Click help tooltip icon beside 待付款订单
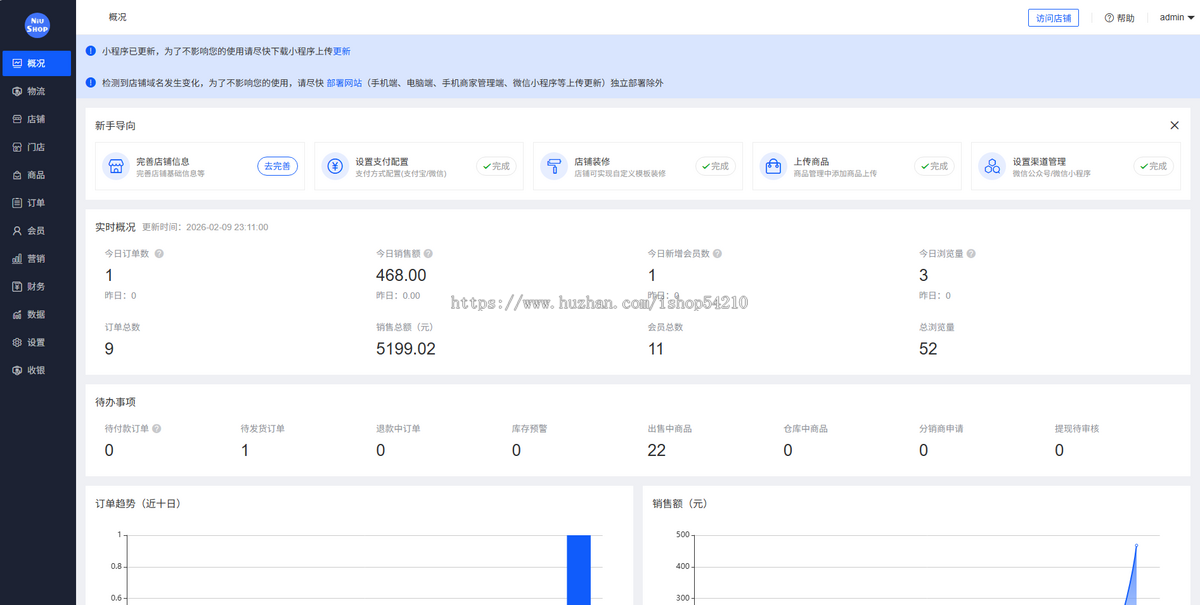Viewport: 1200px width, 605px height. pyautogui.click(x=157, y=429)
